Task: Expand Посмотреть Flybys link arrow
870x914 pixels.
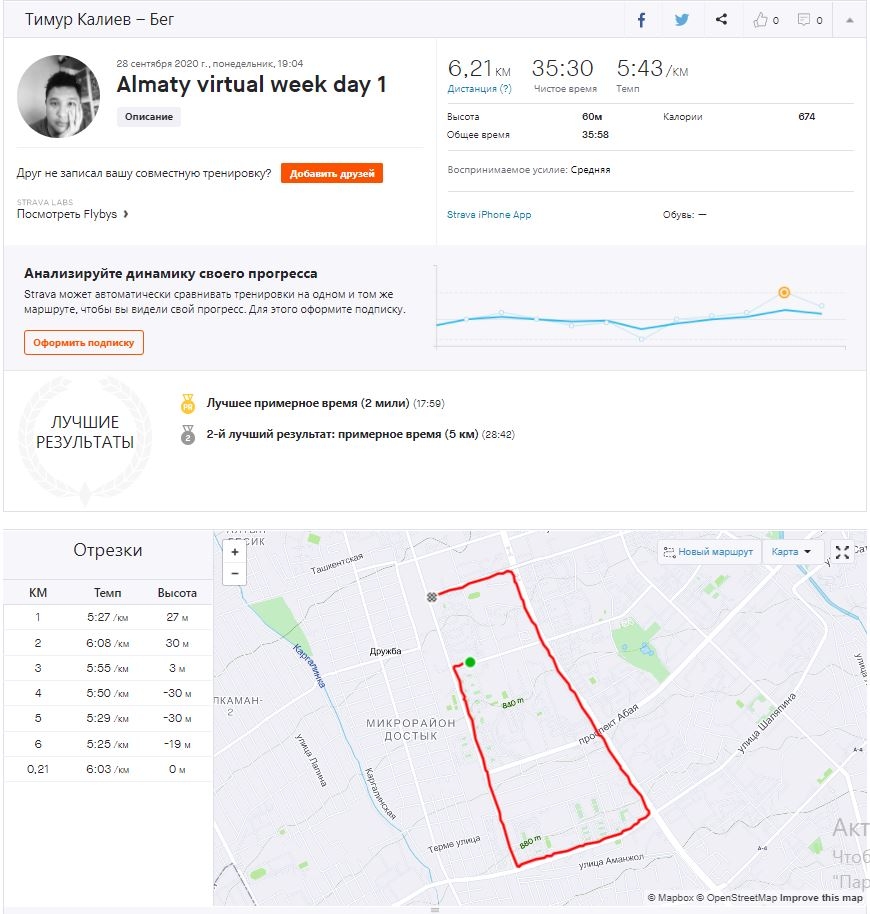Action: tap(126, 214)
